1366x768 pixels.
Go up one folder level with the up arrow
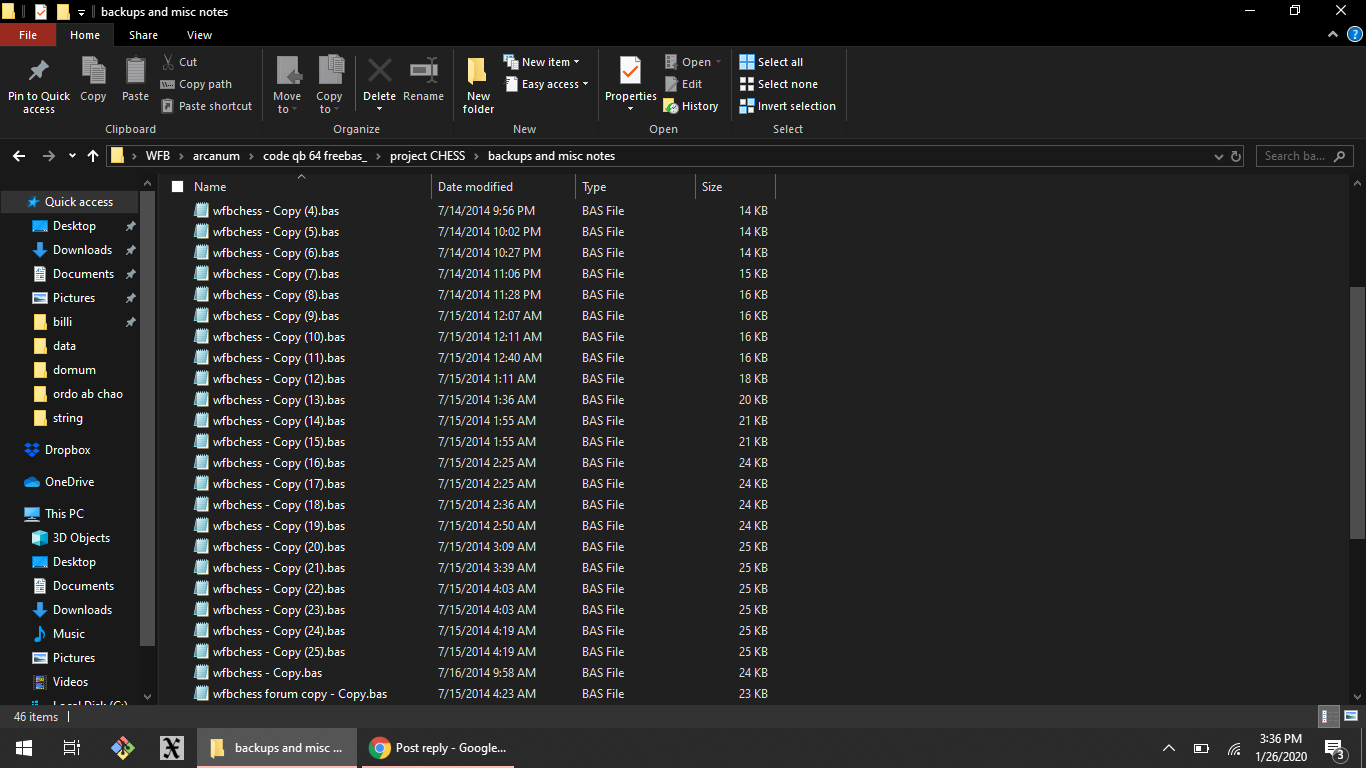click(93, 156)
